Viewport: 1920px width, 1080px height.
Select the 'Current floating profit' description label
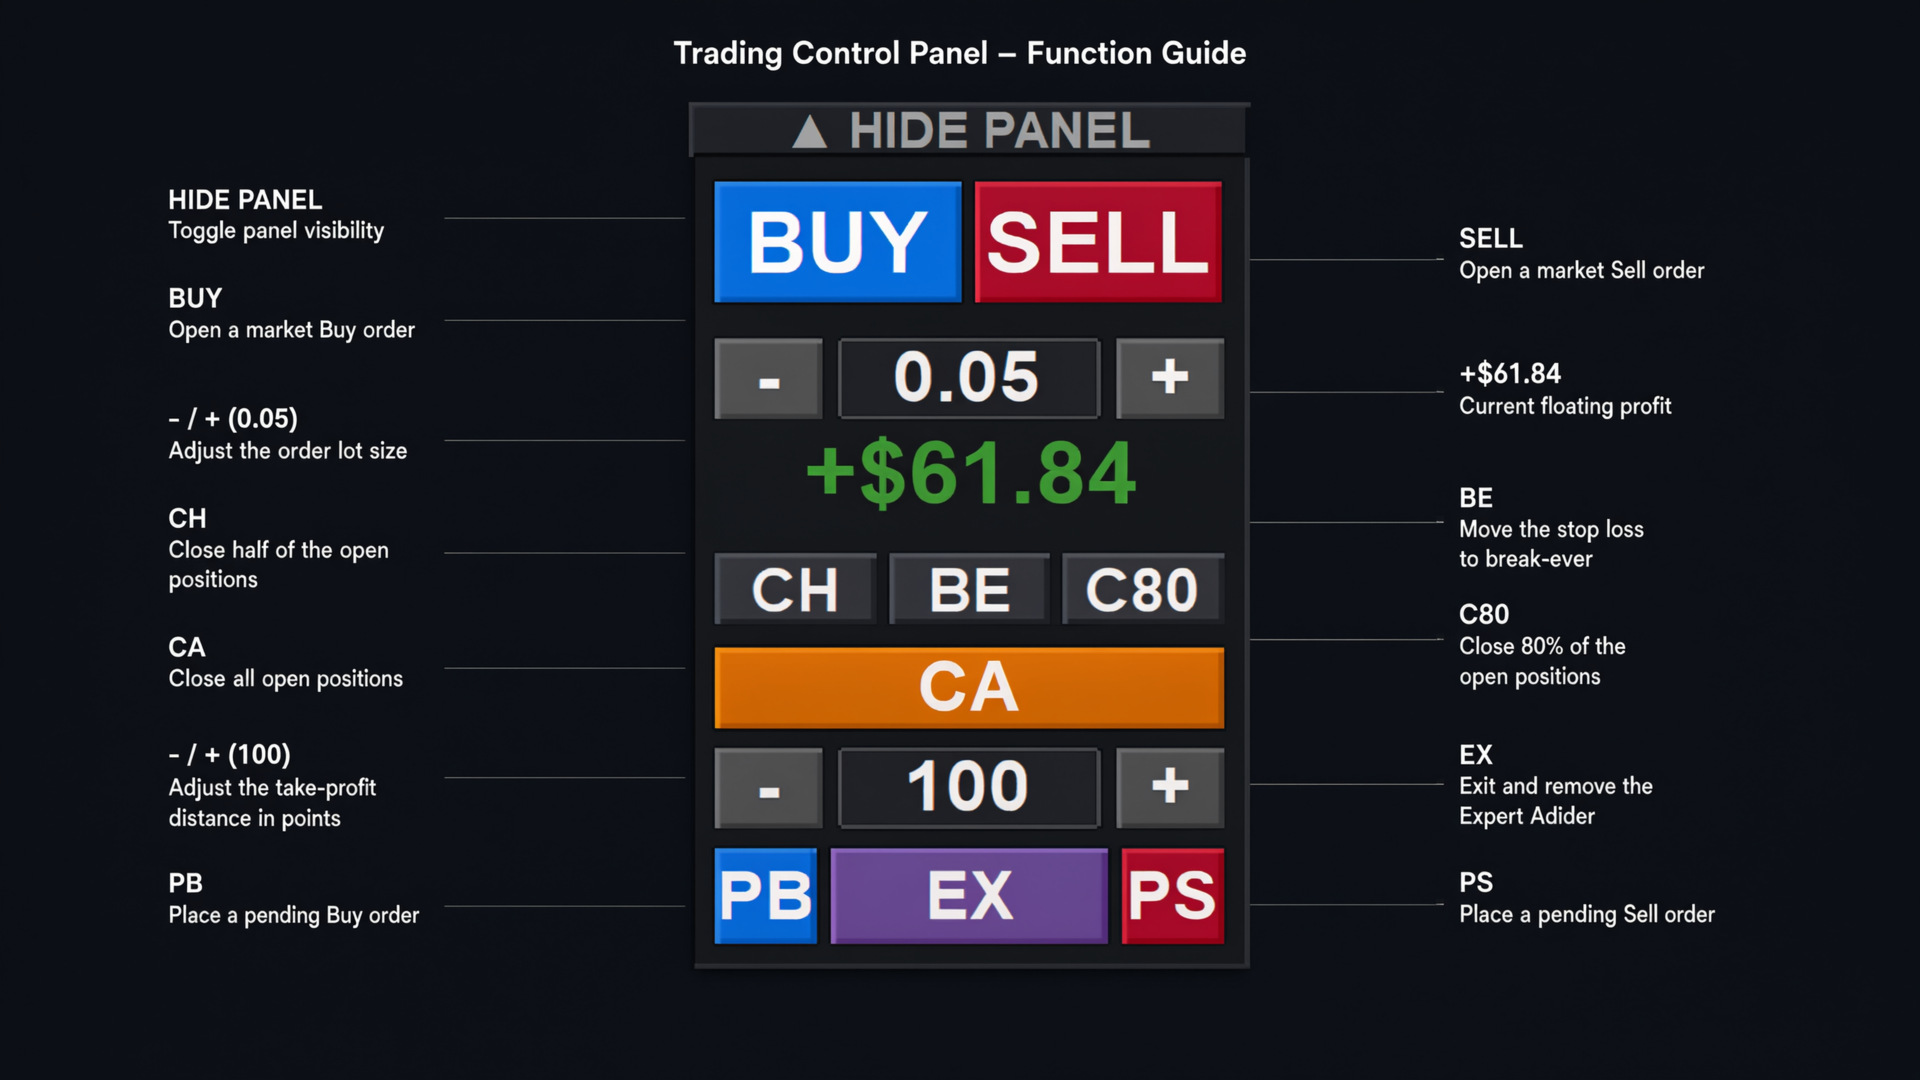1565,406
